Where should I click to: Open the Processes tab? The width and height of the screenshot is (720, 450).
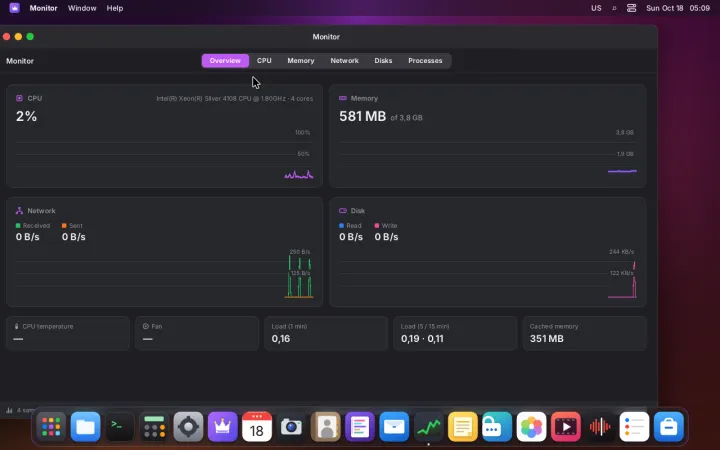(x=425, y=61)
